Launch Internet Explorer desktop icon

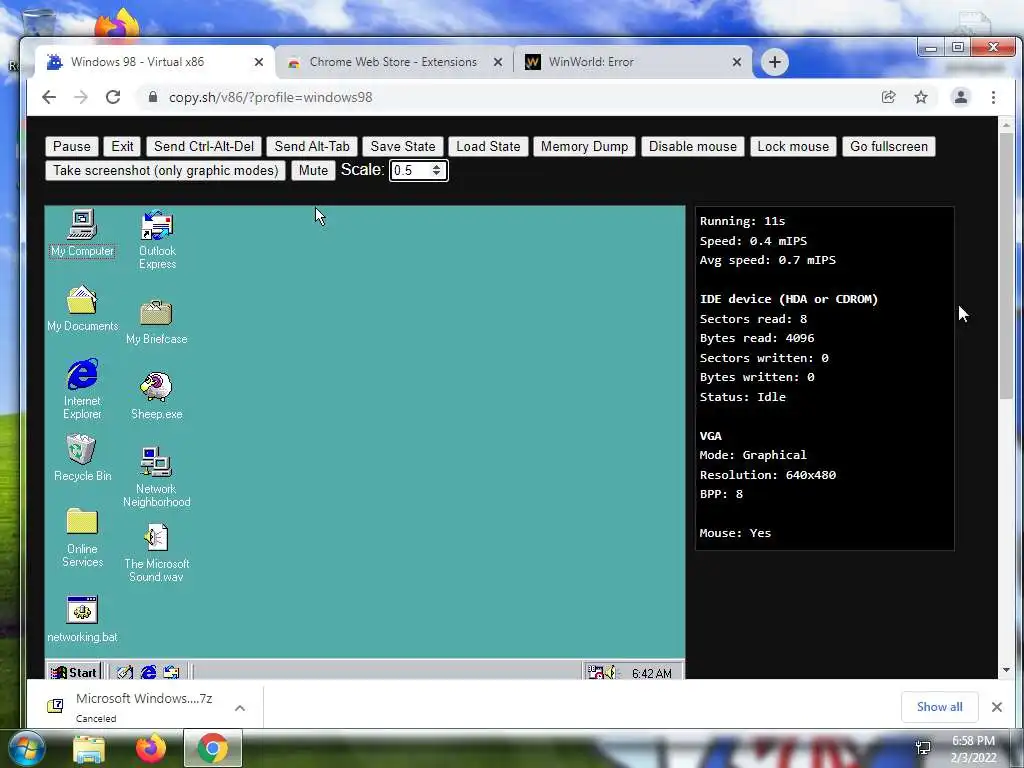tap(82, 388)
